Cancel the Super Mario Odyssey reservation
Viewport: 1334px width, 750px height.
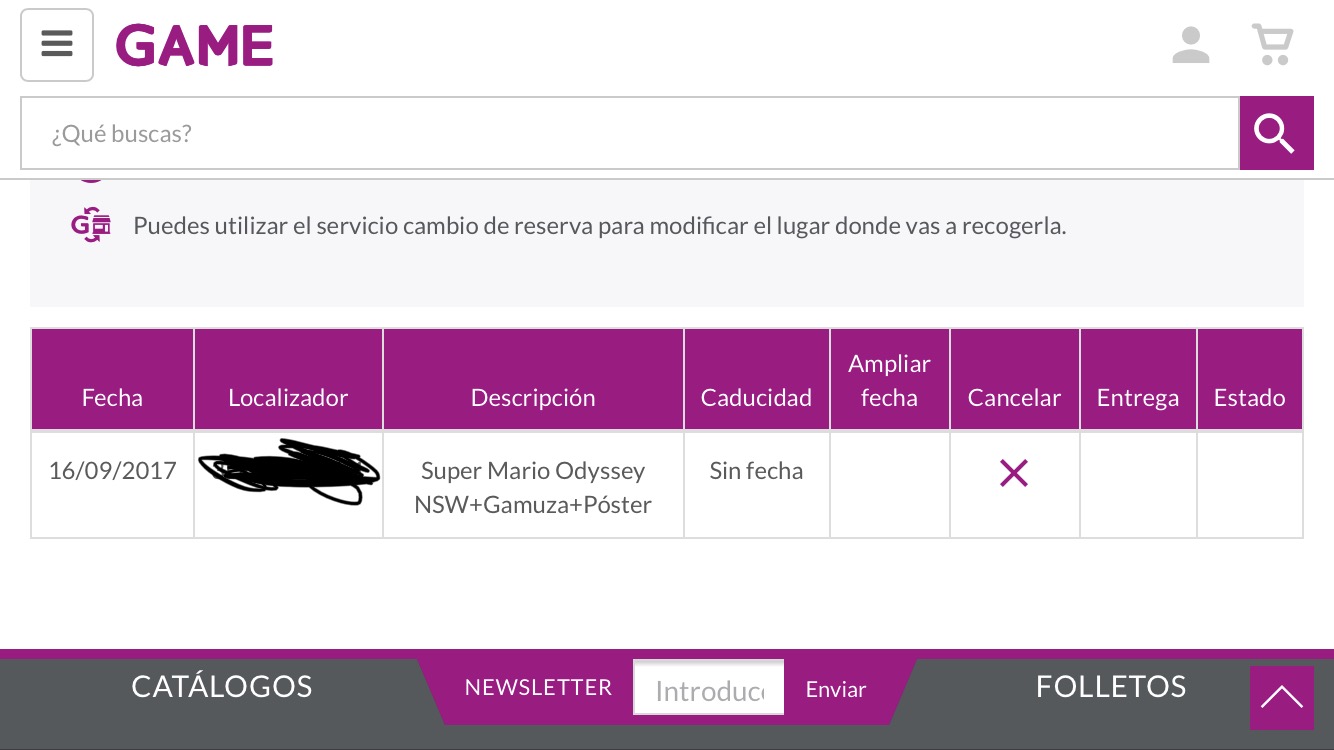(x=1014, y=473)
